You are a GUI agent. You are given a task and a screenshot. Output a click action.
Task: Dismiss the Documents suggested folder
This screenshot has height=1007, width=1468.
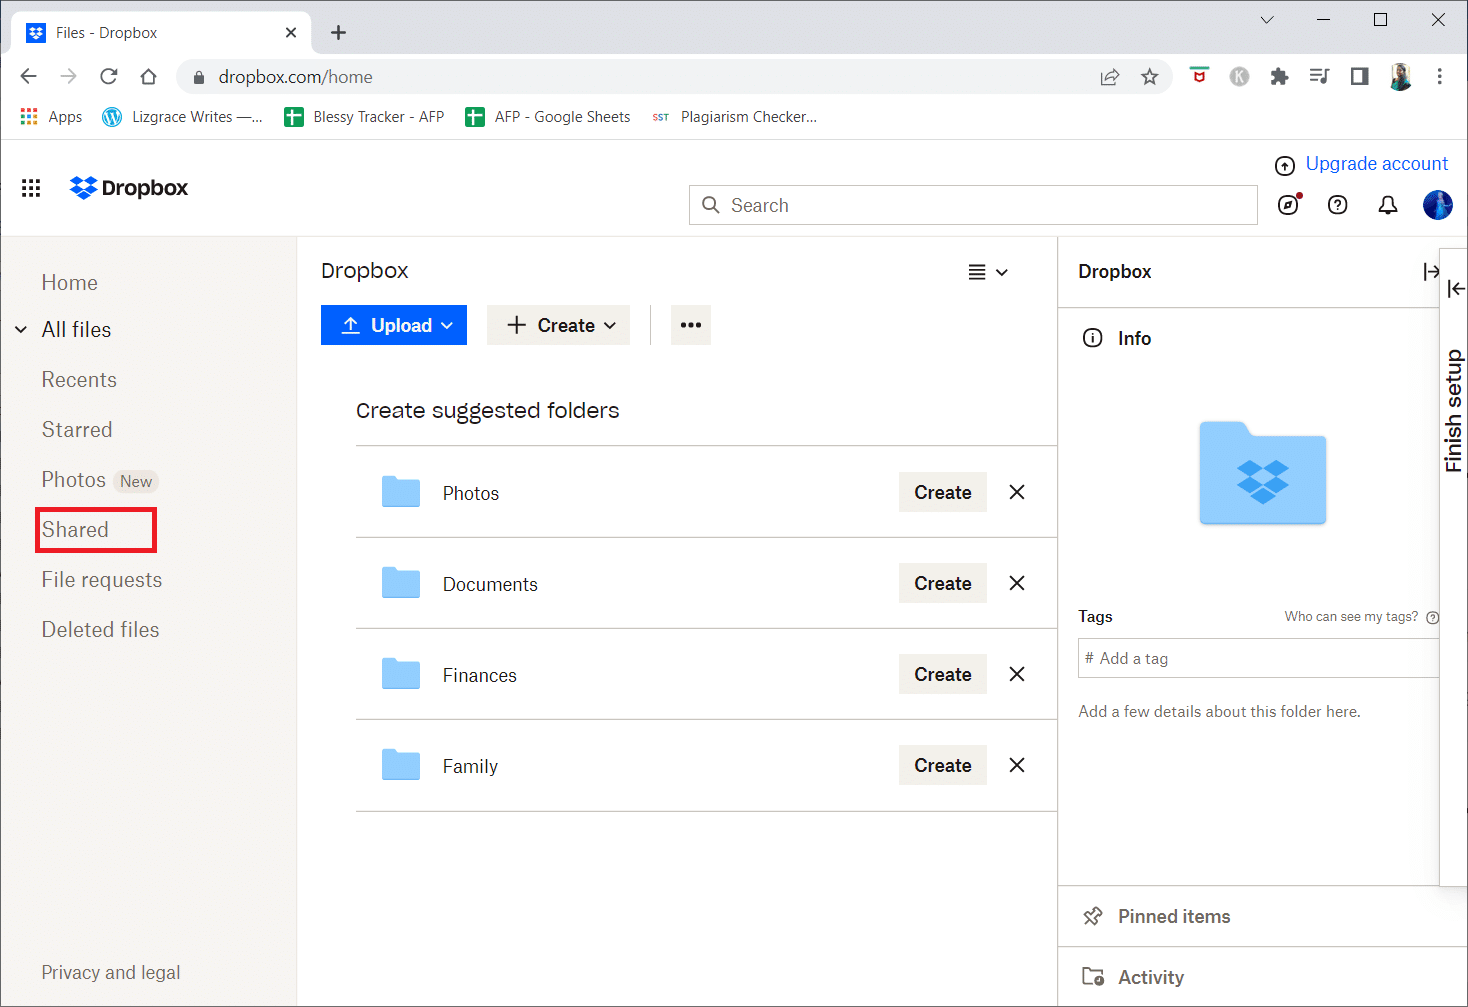click(1017, 583)
